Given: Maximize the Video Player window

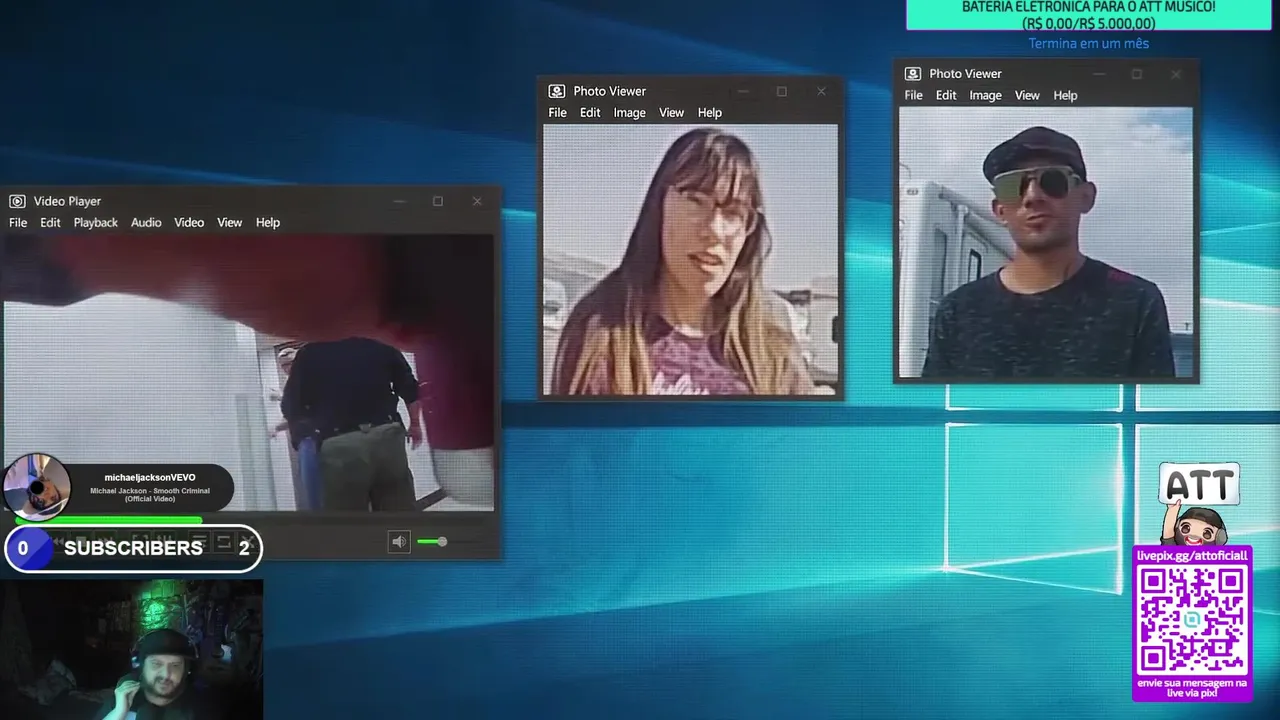Looking at the screenshot, I should tap(437, 201).
